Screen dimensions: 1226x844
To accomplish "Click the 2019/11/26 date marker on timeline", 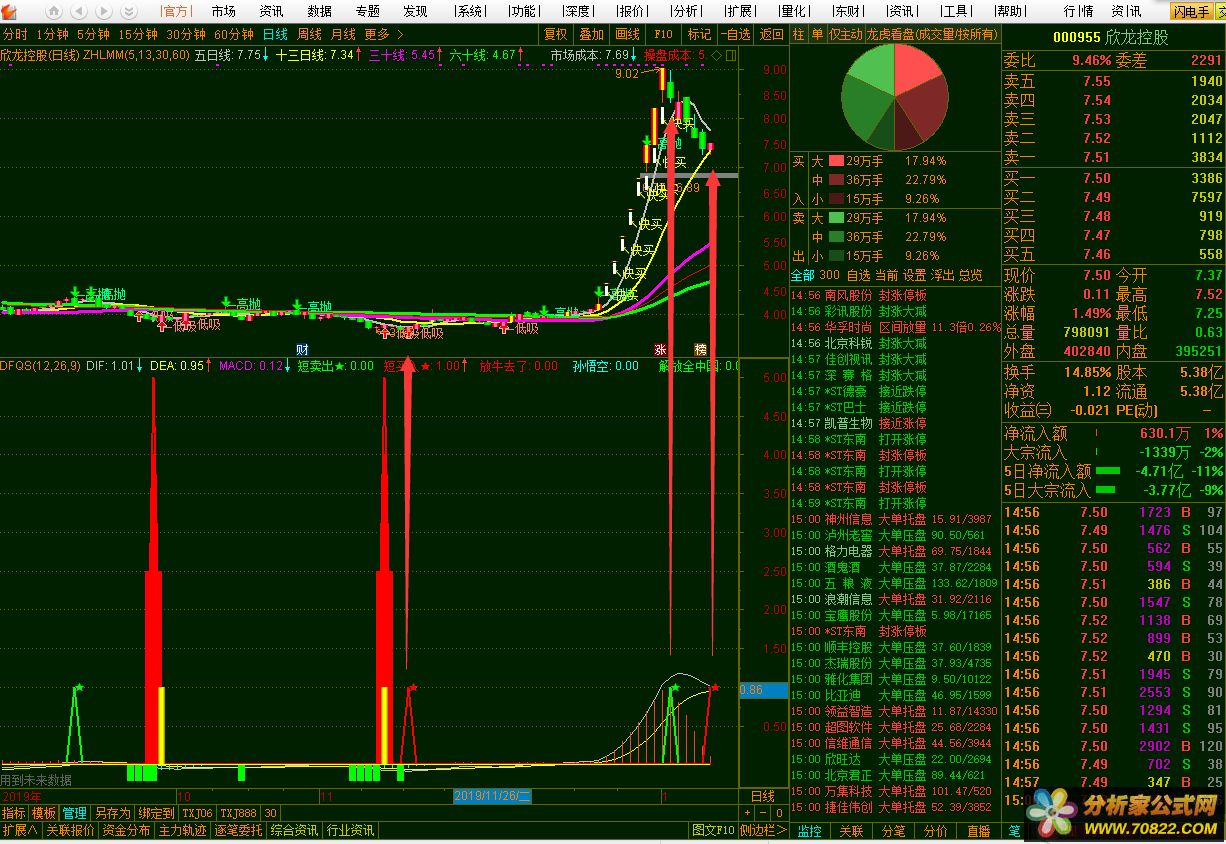I will click(492, 796).
